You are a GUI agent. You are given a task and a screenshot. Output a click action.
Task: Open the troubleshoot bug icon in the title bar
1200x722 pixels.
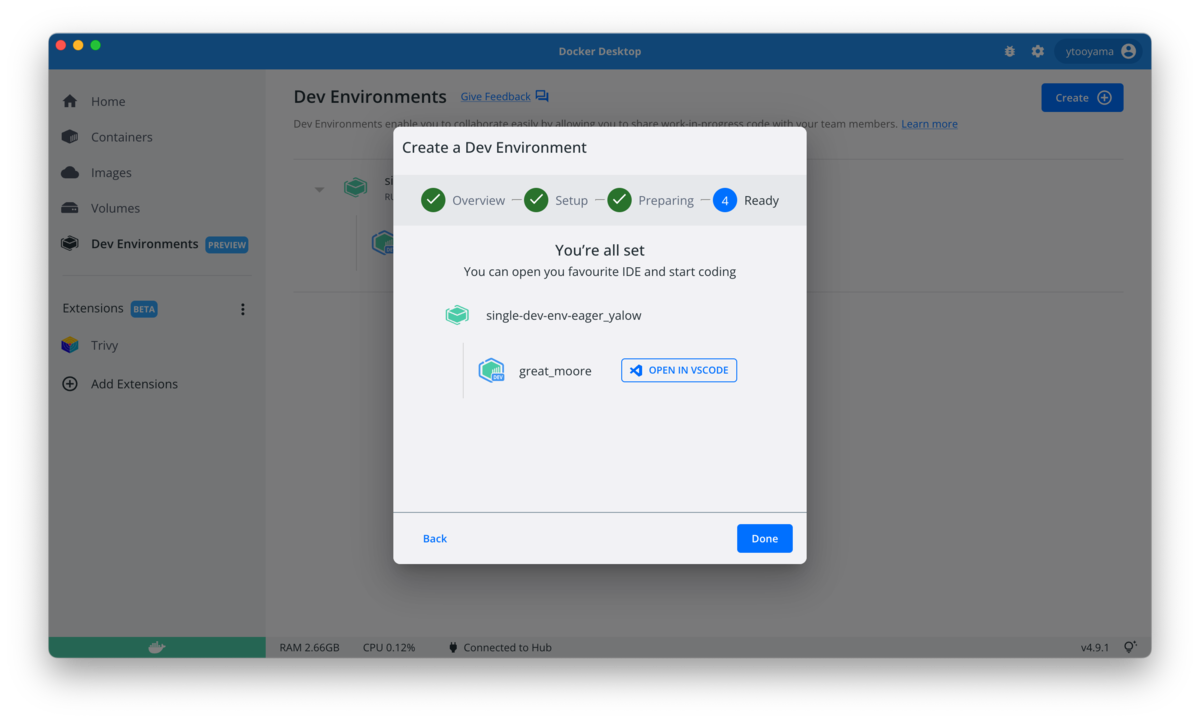click(1010, 51)
